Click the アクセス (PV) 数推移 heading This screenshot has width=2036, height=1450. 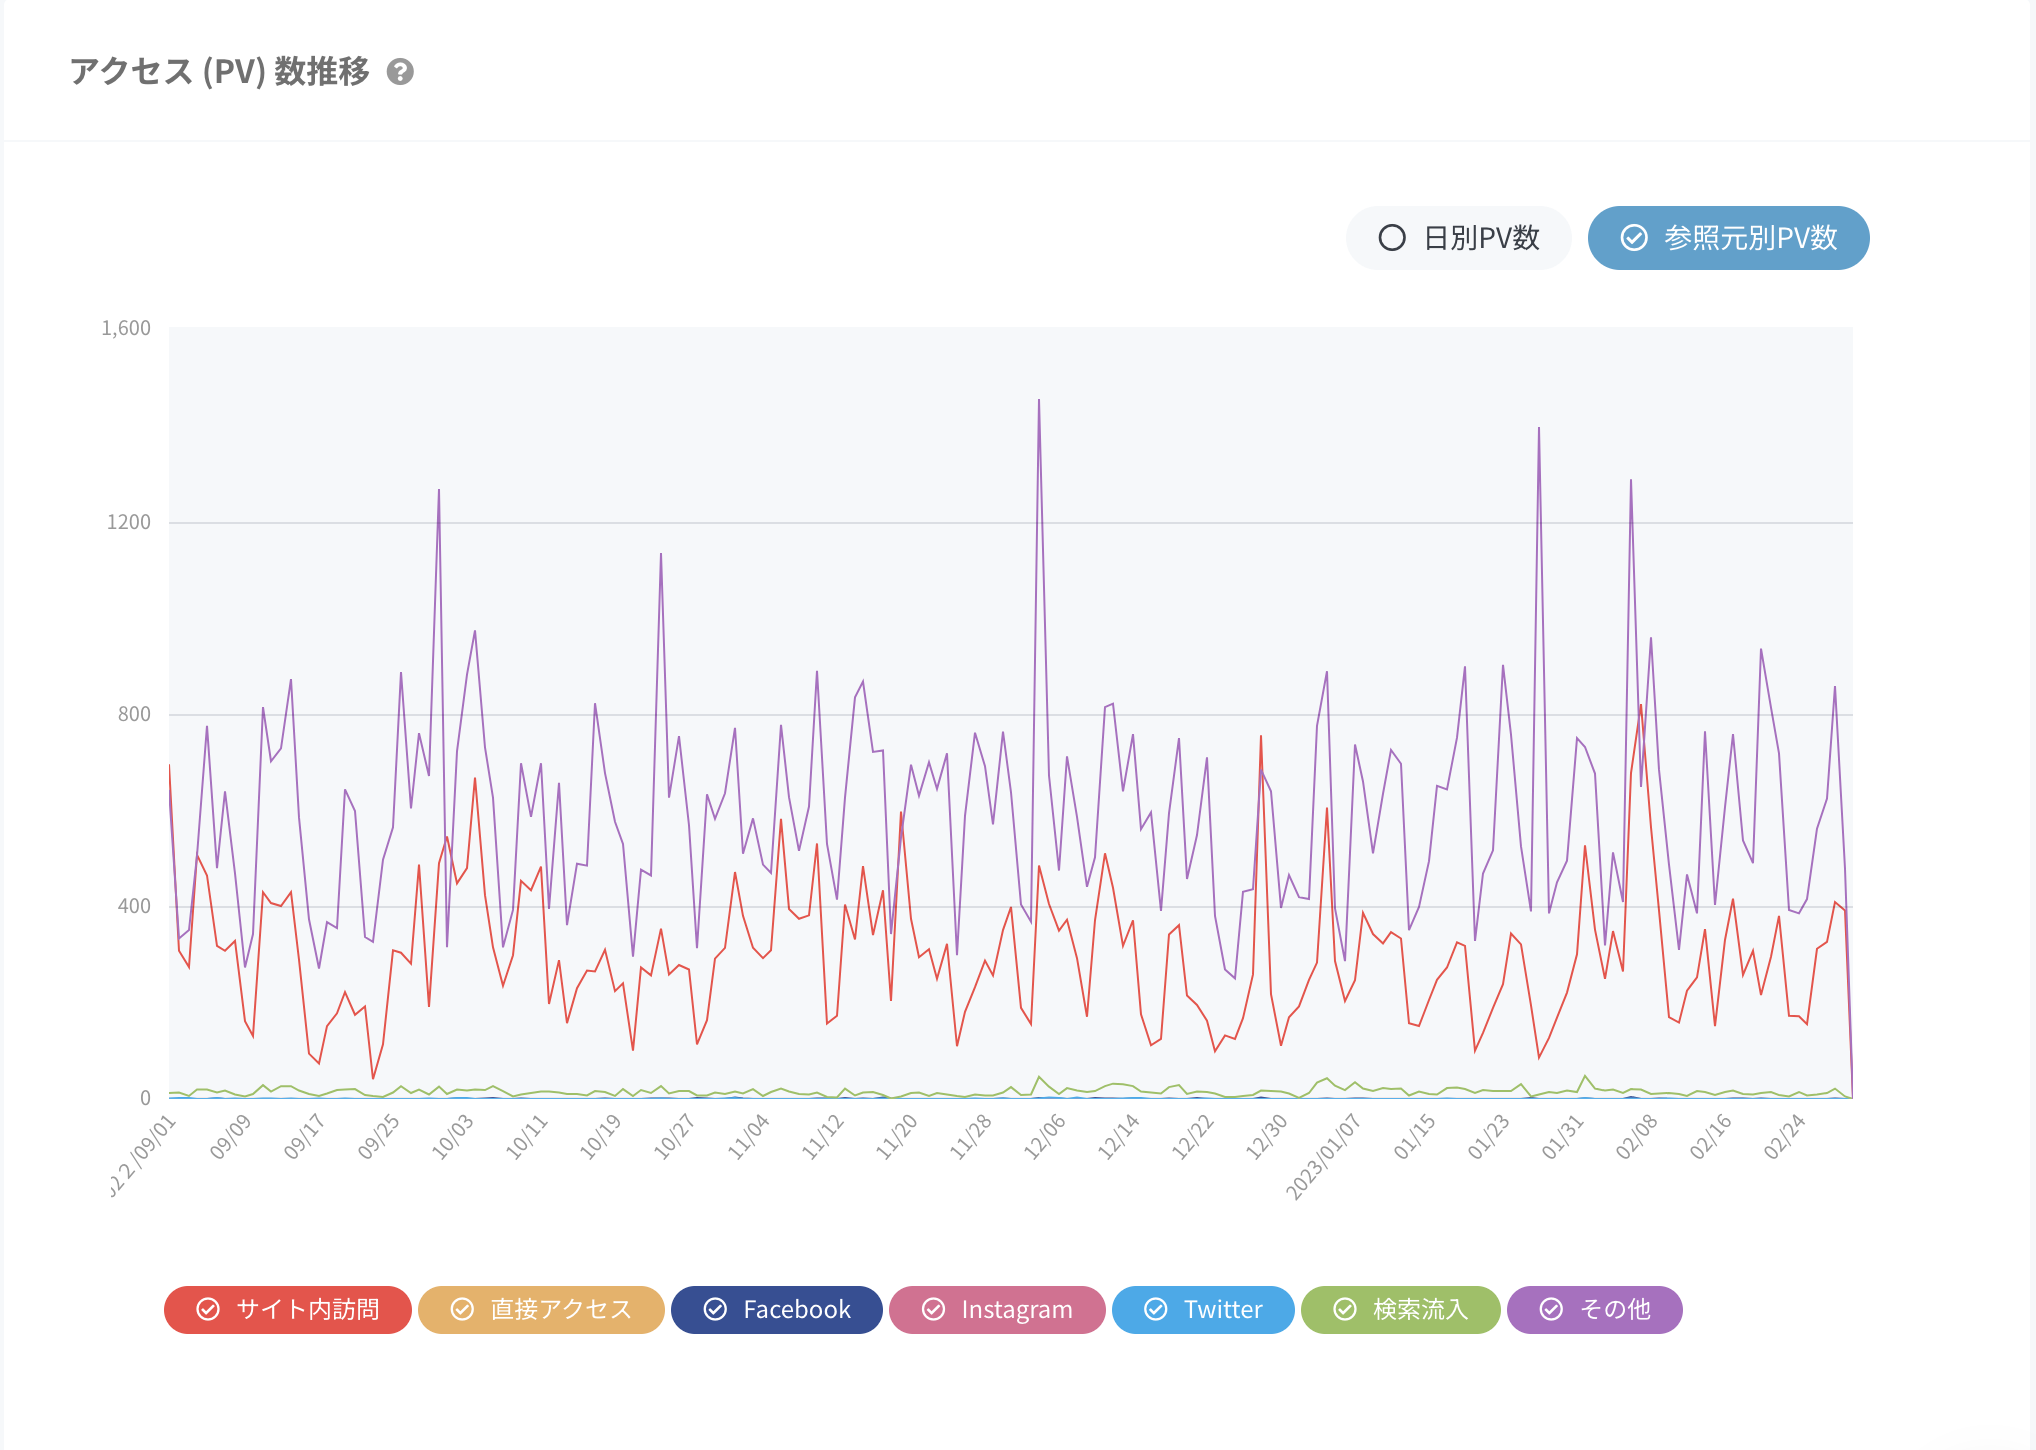(x=220, y=72)
